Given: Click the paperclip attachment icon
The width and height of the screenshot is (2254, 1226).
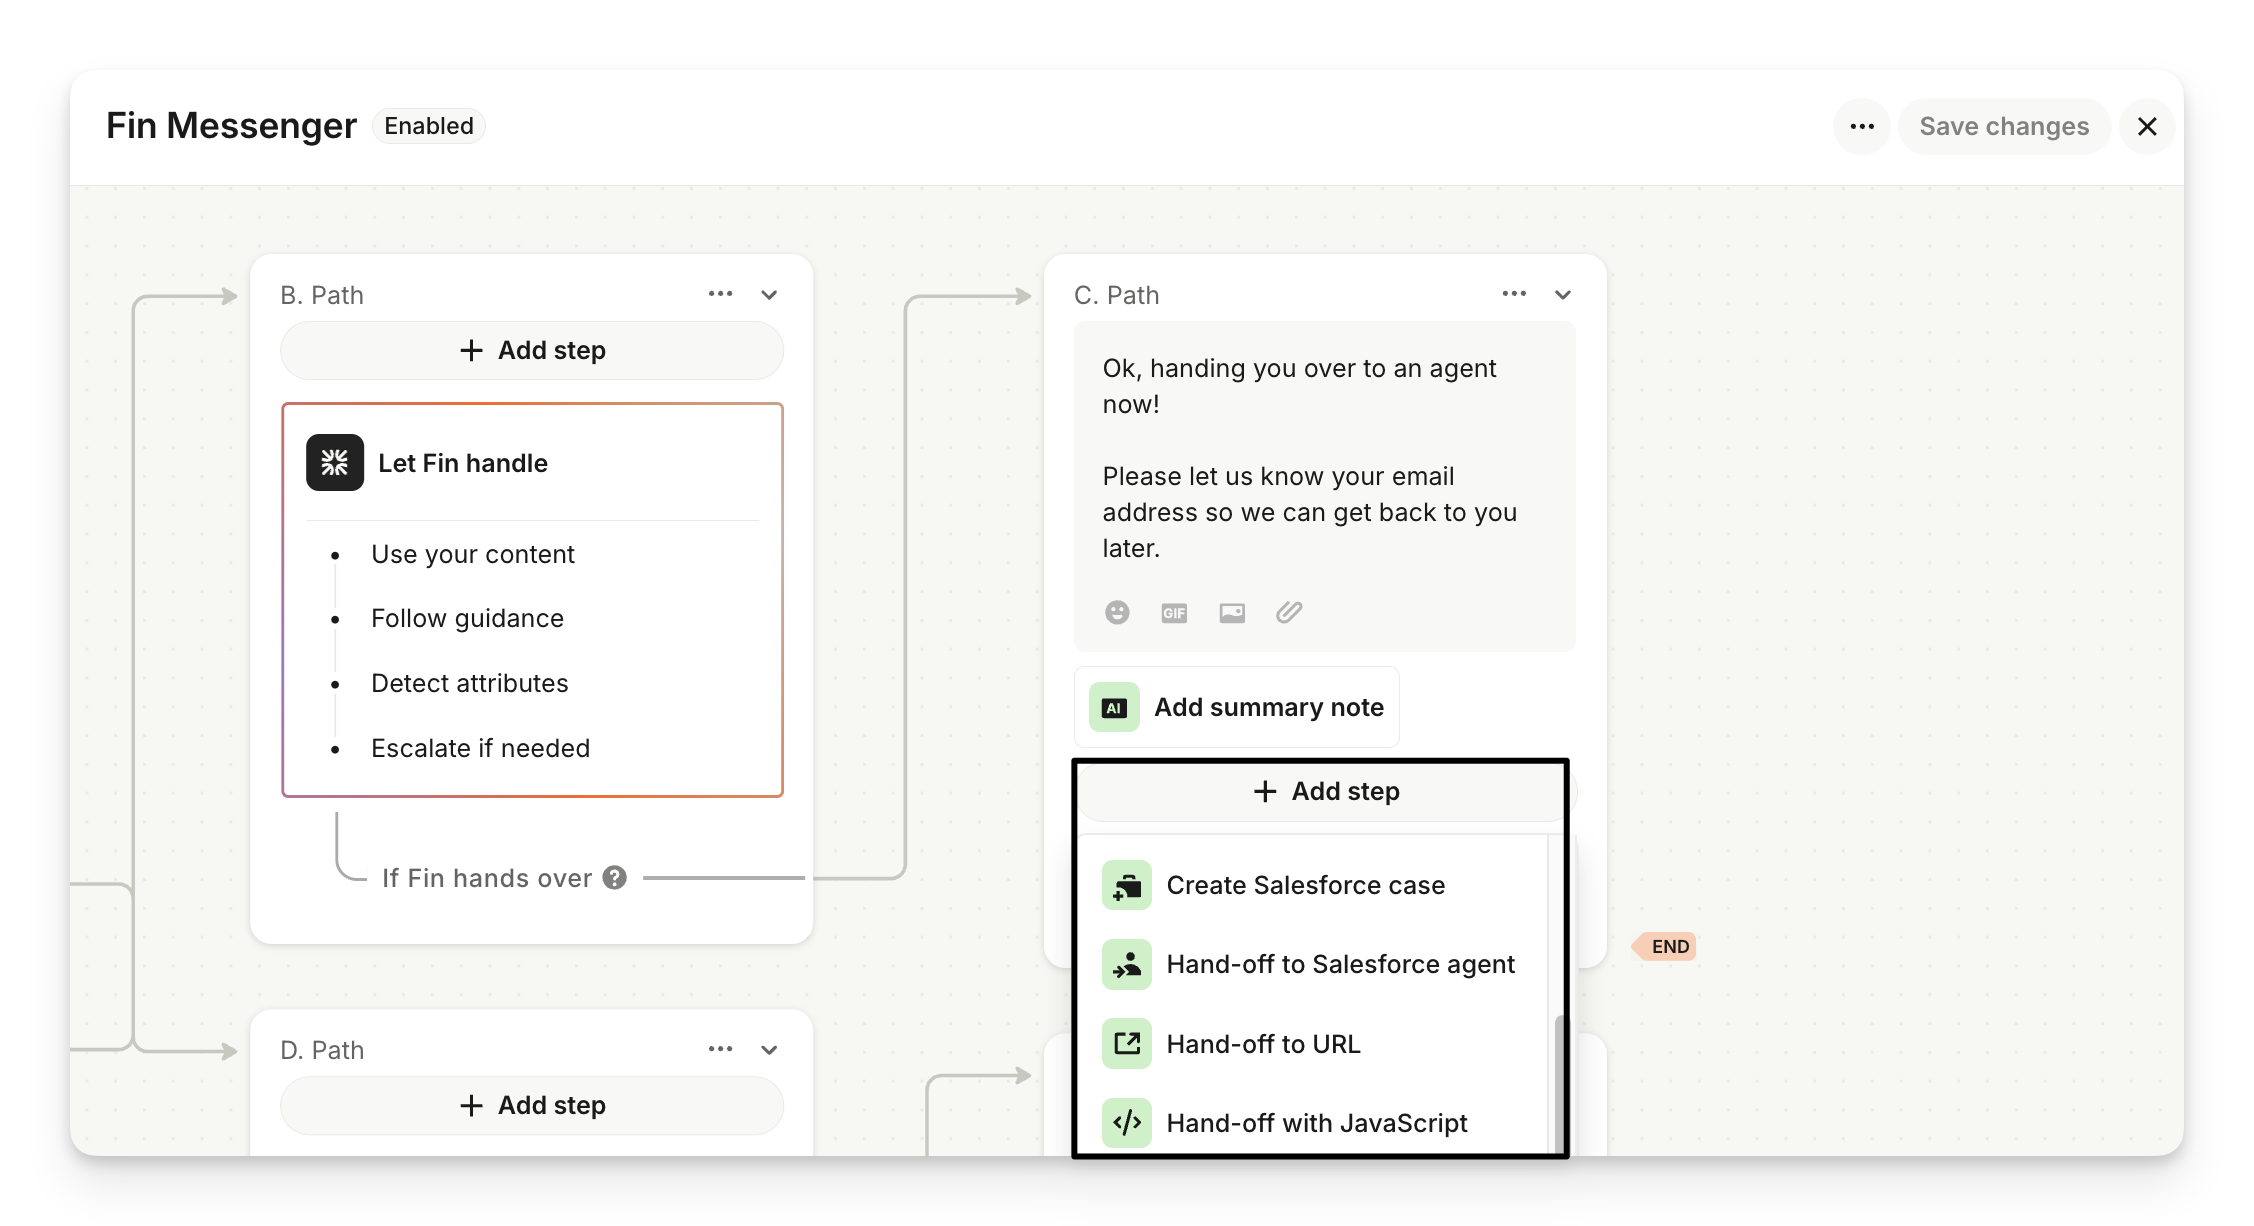Looking at the screenshot, I should tap(1289, 612).
